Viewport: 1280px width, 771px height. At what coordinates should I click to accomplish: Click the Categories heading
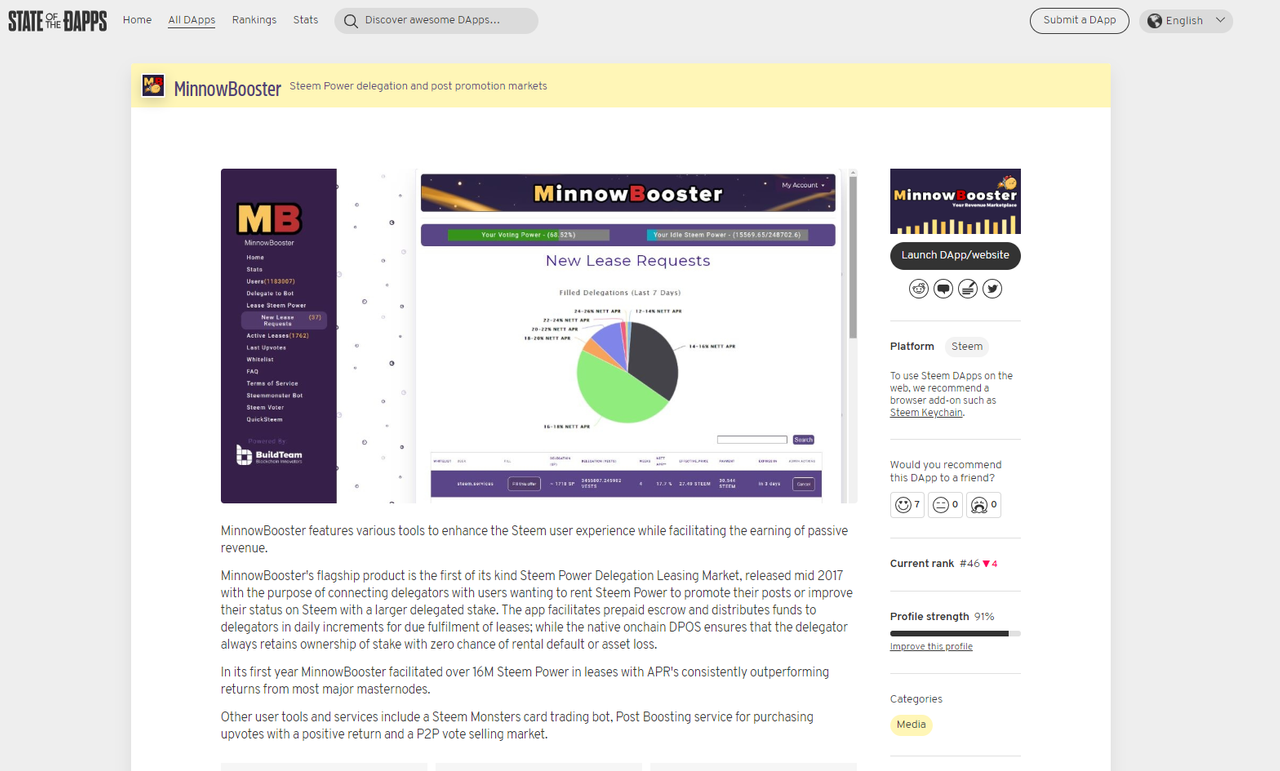[916, 700]
